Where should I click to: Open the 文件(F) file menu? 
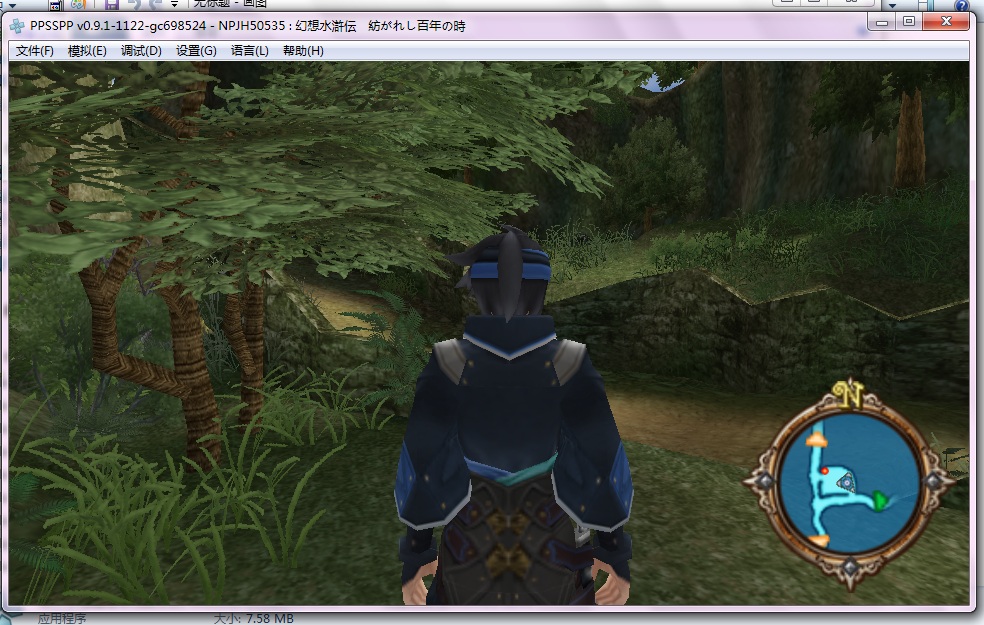(x=34, y=51)
